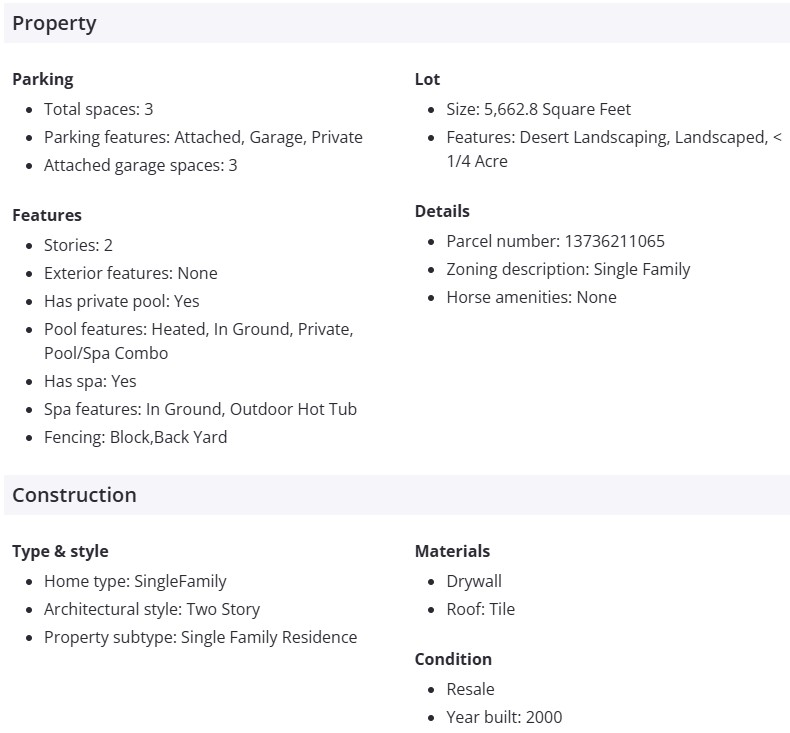This screenshot has height=733, width=790.
Task: Click Parcel number 13736211065
Action: tap(555, 241)
